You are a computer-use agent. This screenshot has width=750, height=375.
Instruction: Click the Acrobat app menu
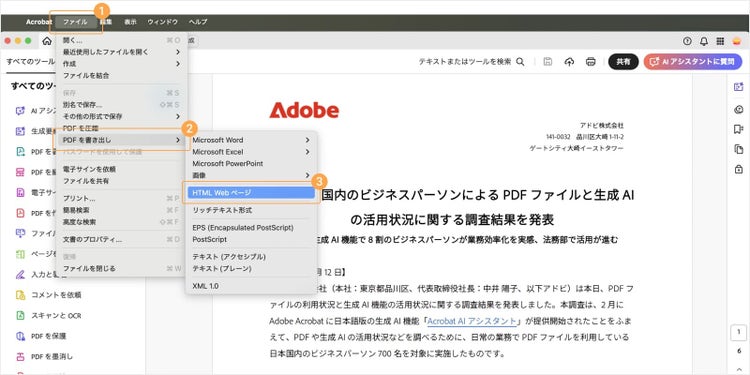(x=39, y=22)
